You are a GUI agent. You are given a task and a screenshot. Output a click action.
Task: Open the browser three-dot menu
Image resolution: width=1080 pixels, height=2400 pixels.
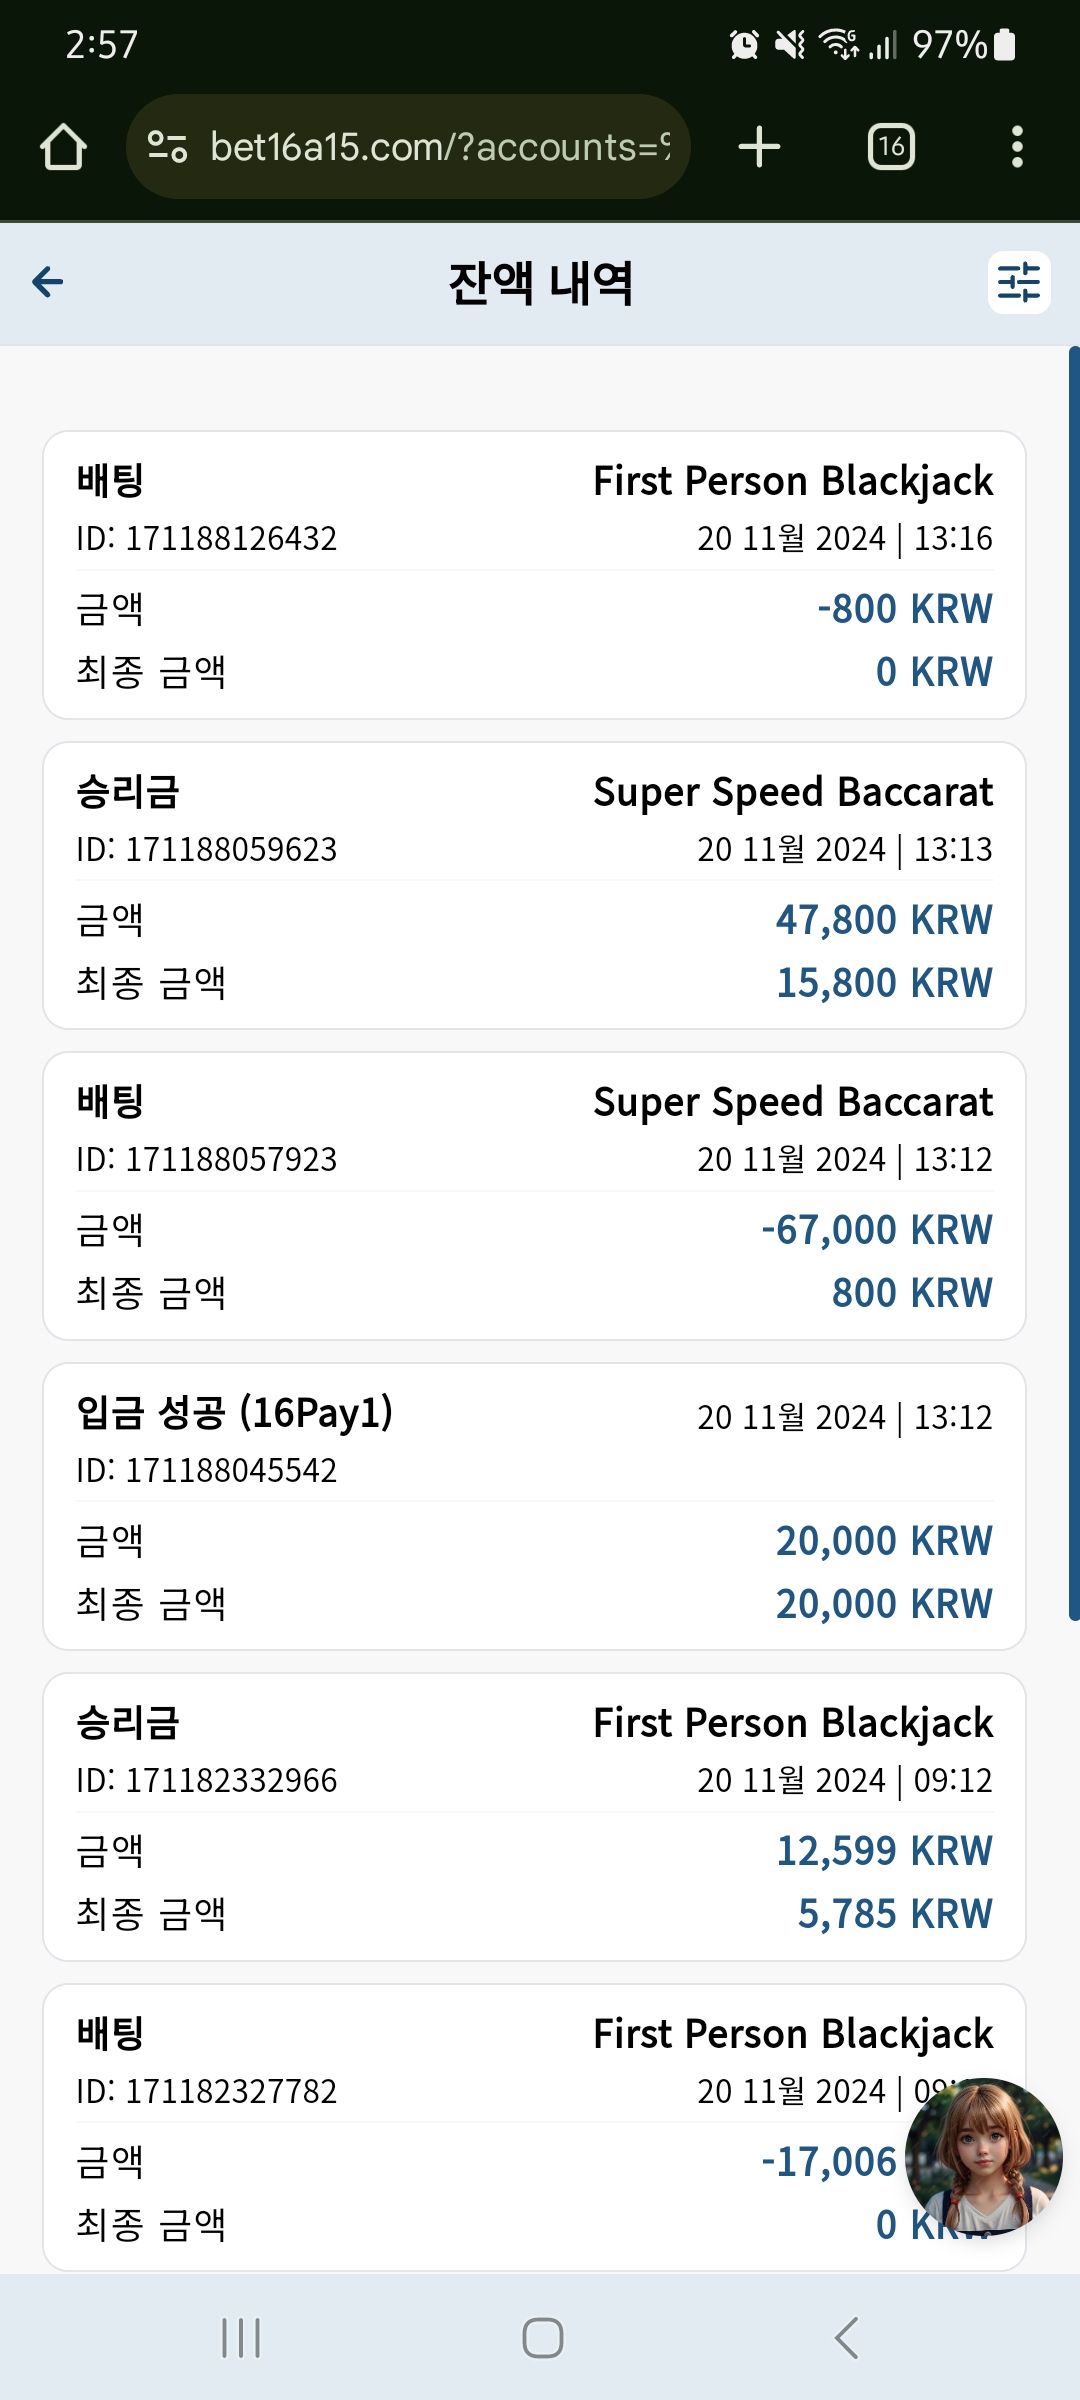[x=1017, y=147]
